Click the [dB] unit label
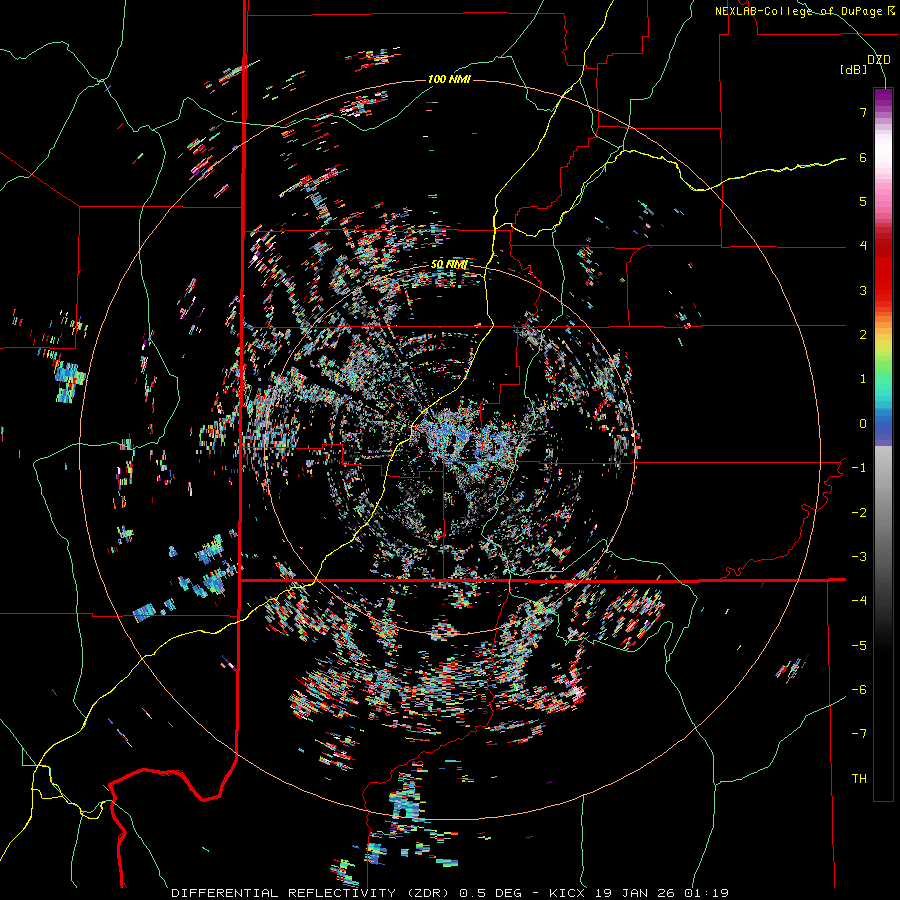The width and height of the screenshot is (900, 900). coord(854,70)
